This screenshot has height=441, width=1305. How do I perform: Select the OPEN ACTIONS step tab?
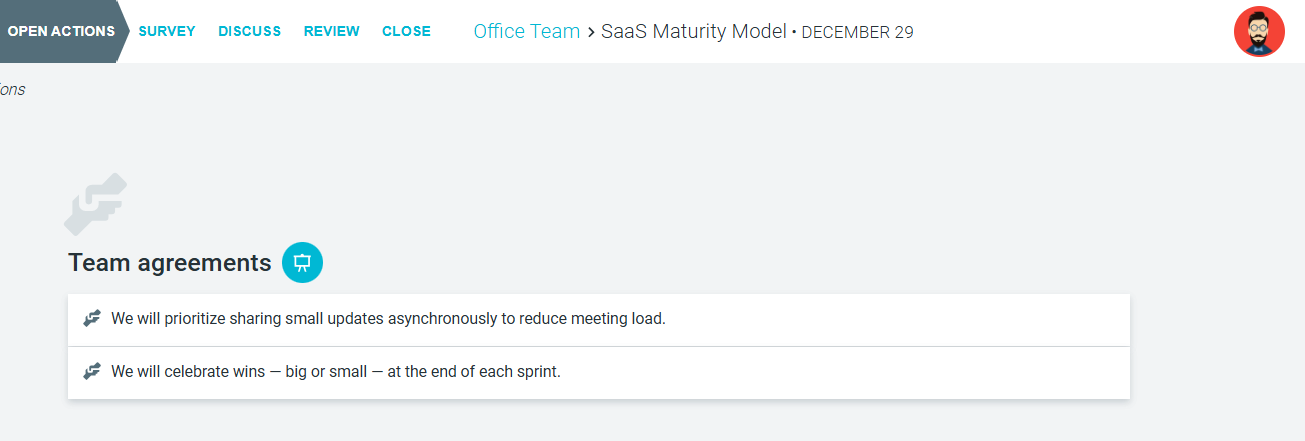pos(60,31)
